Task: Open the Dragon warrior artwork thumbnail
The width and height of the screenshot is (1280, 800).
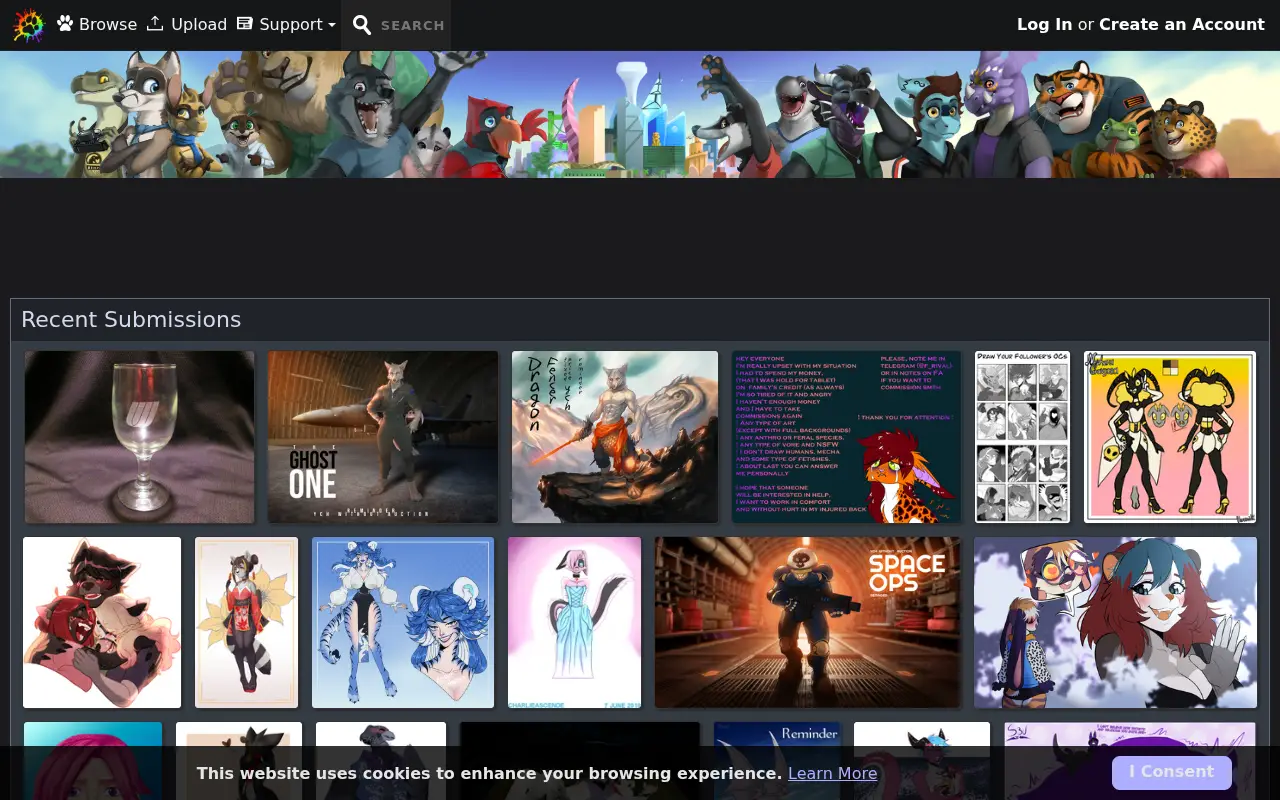Action: [x=615, y=436]
